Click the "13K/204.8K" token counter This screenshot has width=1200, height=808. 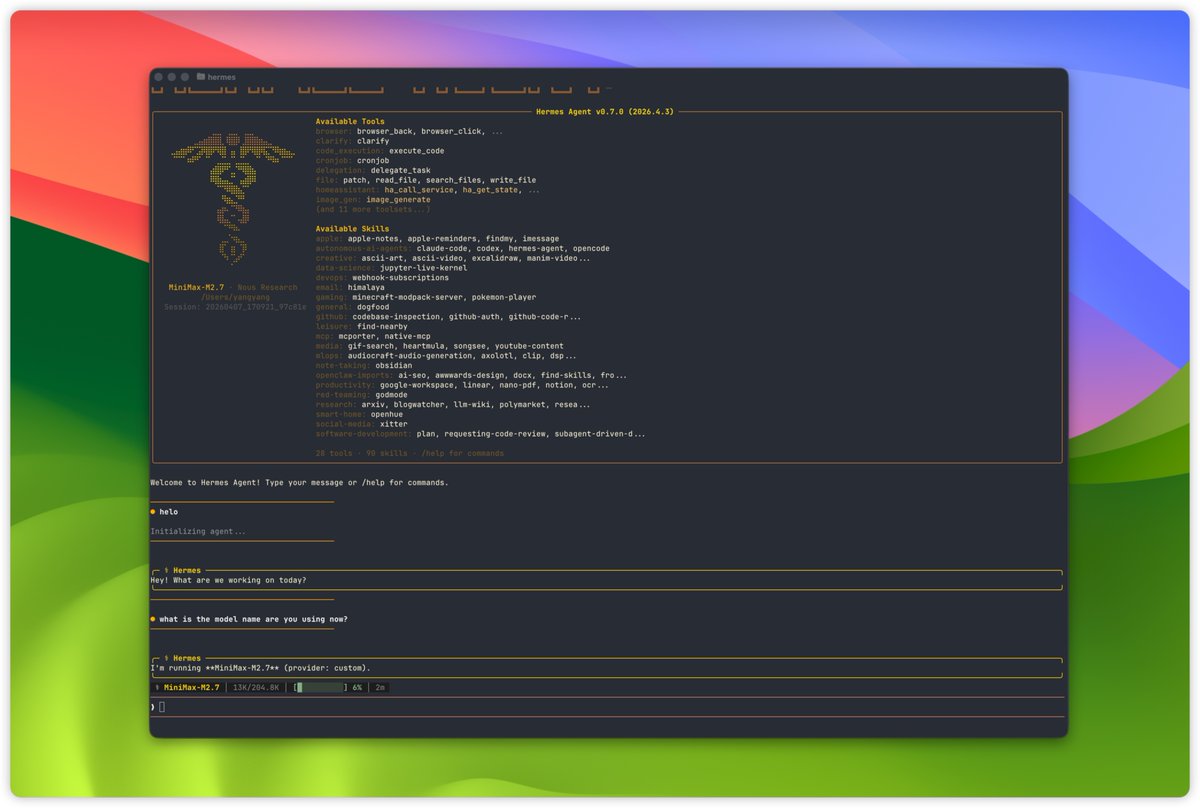click(255, 688)
